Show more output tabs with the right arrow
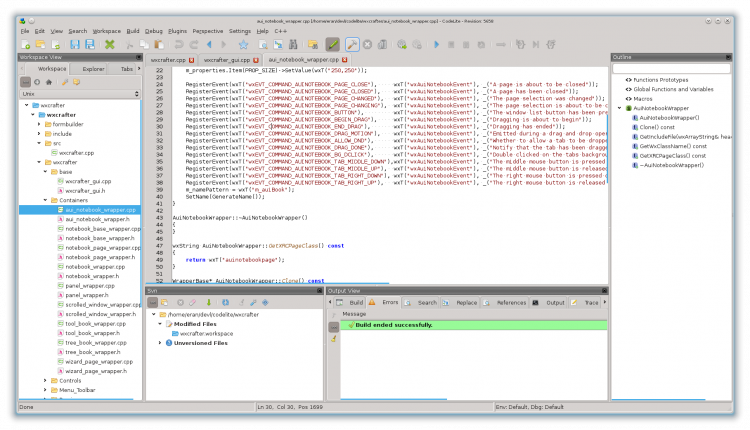The width and height of the screenshot is (750, 430). (605, 302)
